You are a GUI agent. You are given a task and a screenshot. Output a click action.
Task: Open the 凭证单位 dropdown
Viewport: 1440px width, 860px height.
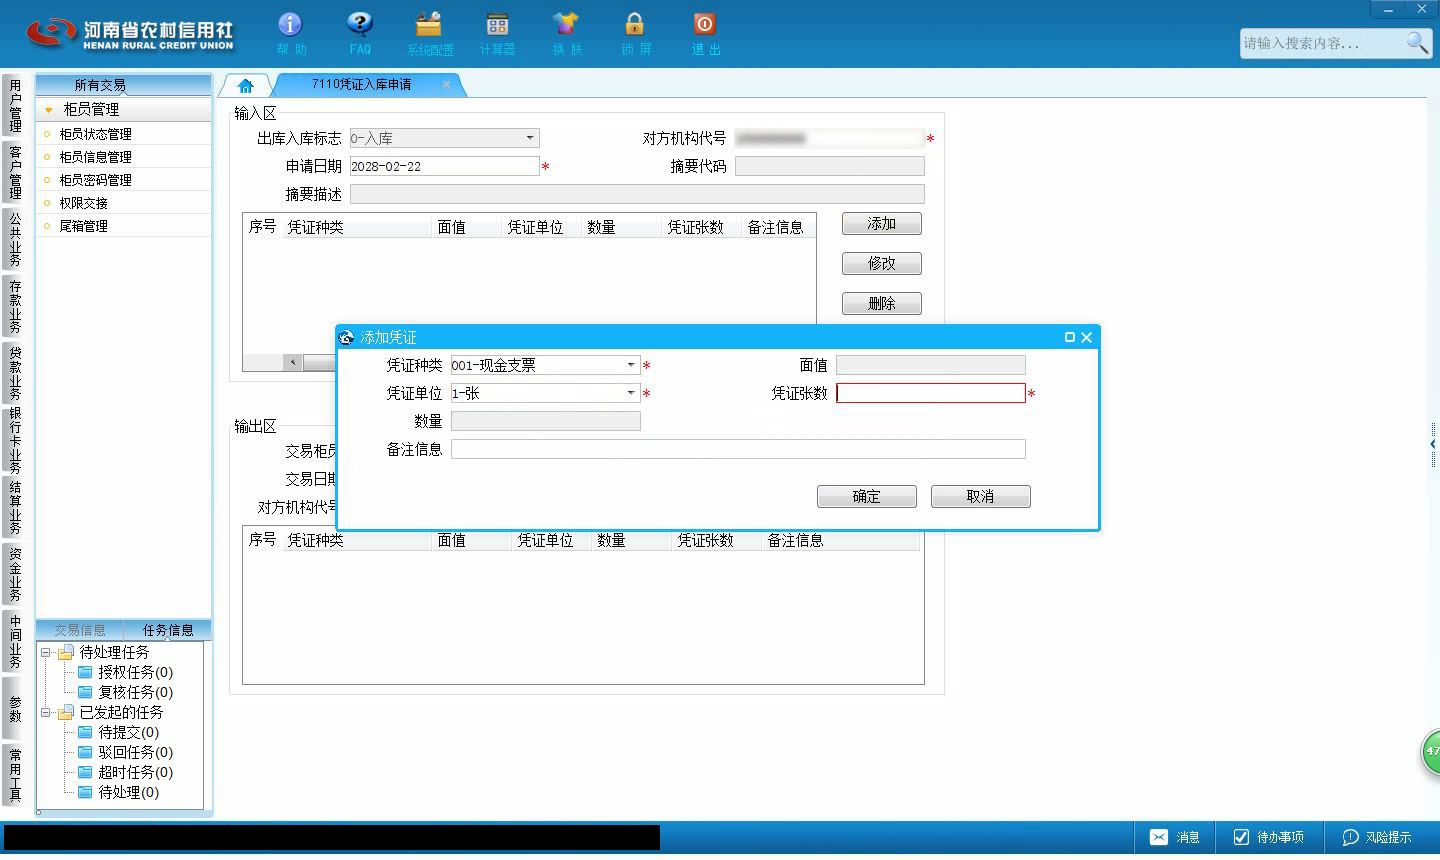point(631,393)
